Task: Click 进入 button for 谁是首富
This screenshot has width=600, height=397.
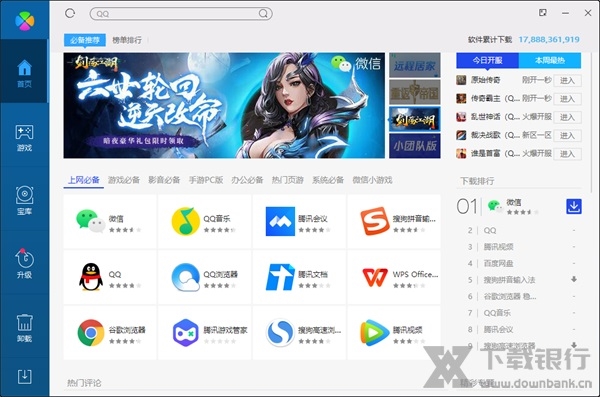Action: (567, 154)
